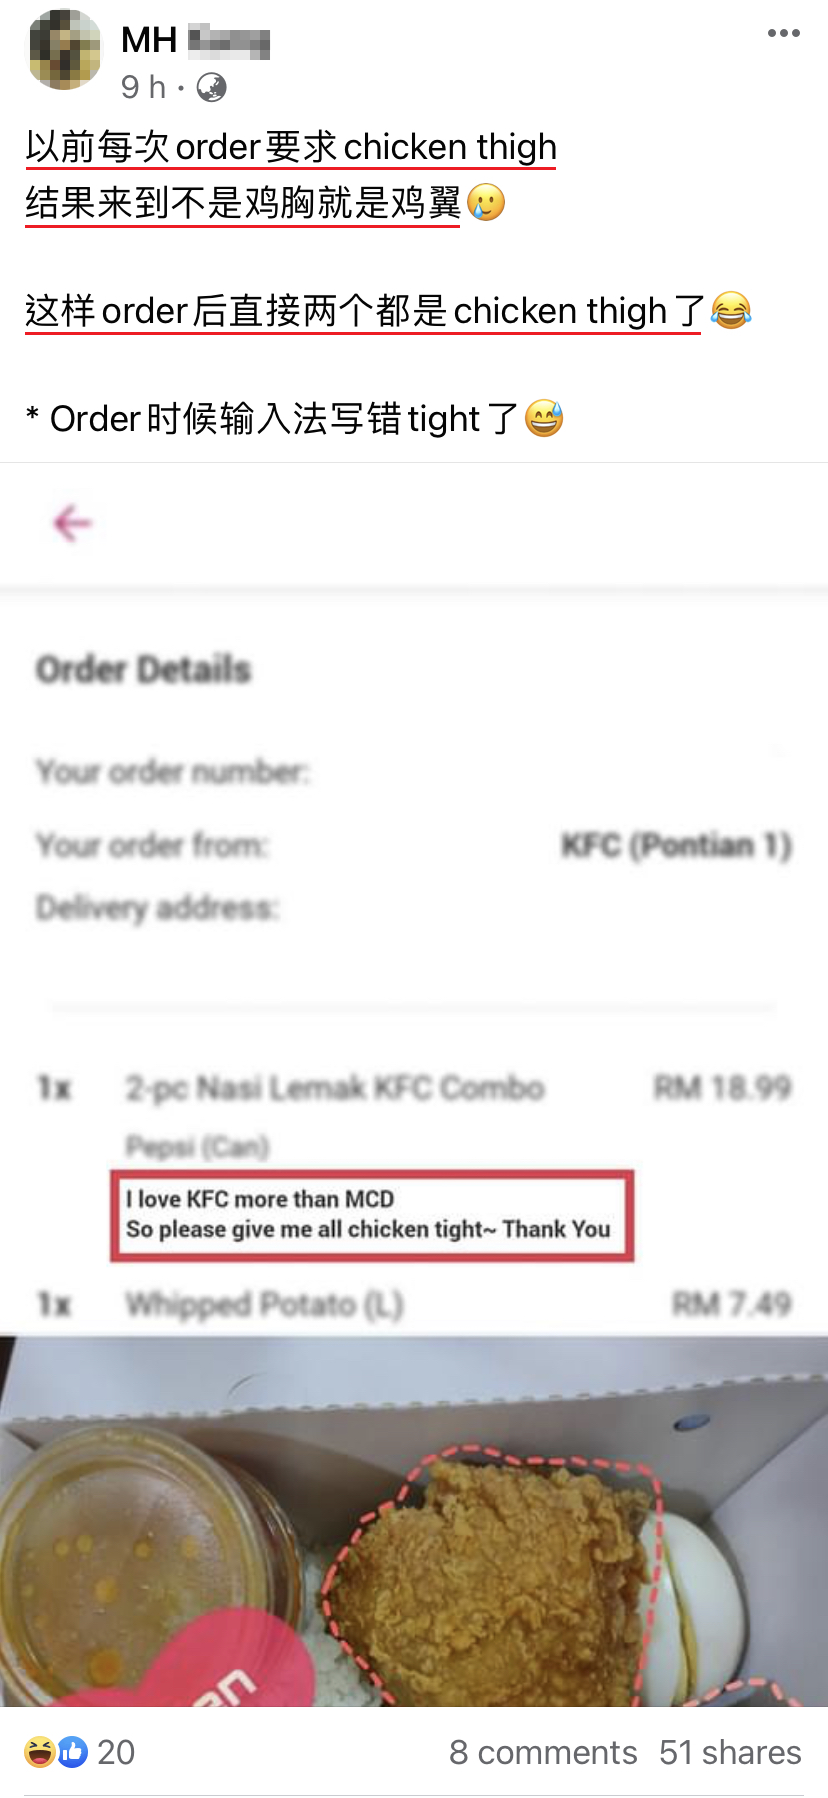This screenshot has height=1798, width=828.
Task: Open the fried chicken box photo
Action: (x=414, y=1521)
